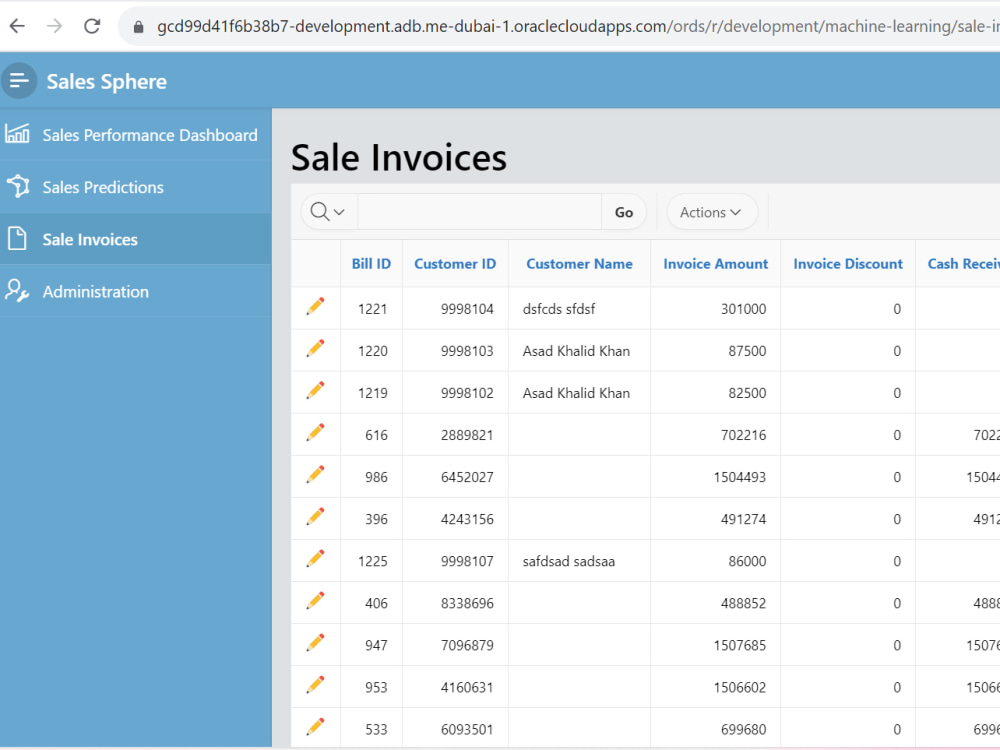Click invoice amount 491274
Image resolution: width=1000 pixels, height=750 pixels.
tap(744, 519)
